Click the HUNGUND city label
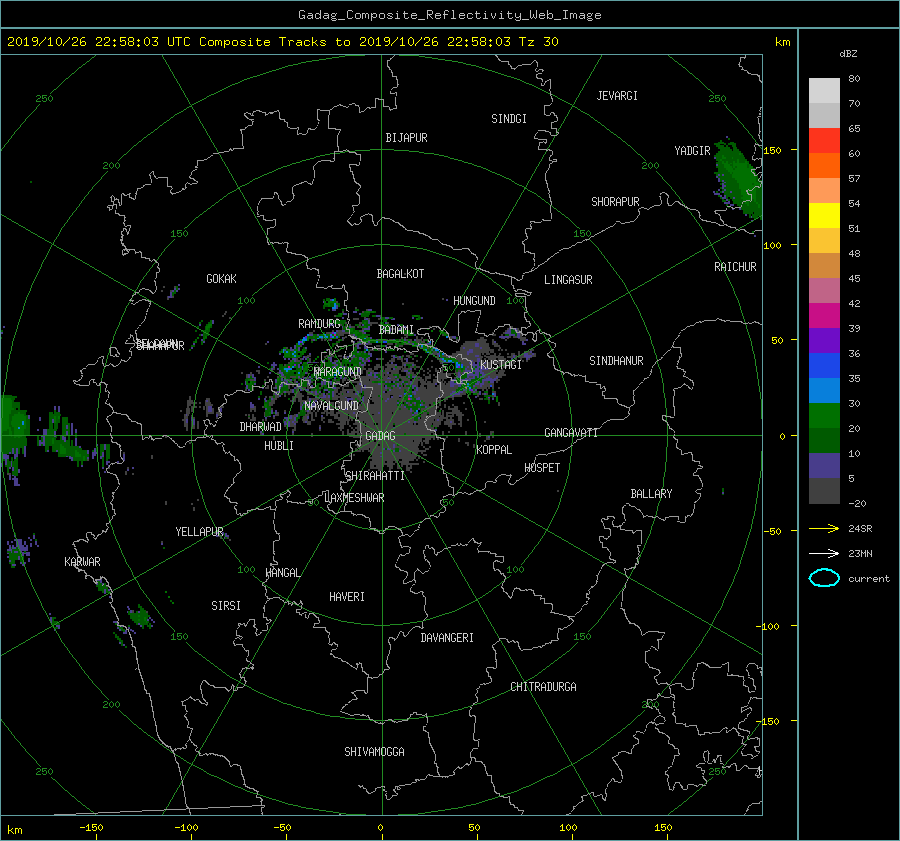The image size is (900, 841). 474,300
